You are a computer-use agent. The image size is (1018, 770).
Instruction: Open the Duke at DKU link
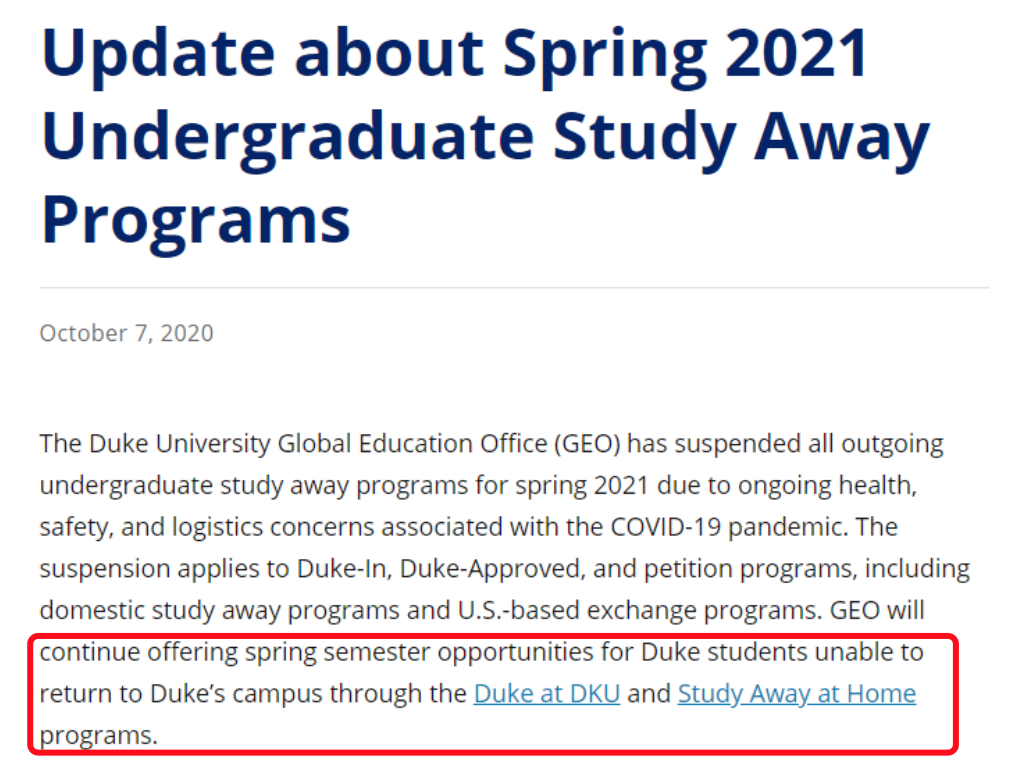click(x=547, y=693)
